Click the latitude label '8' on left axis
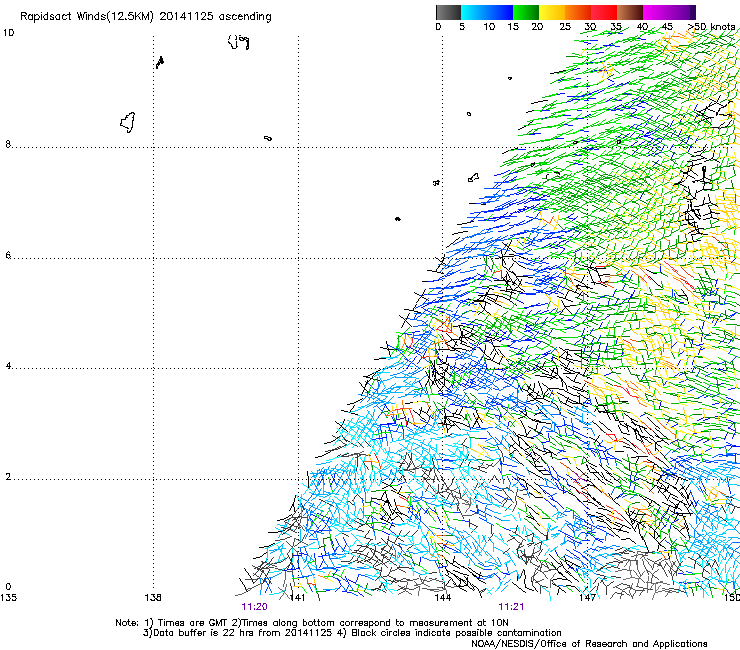The image size is (740, 650). point(8,144)
